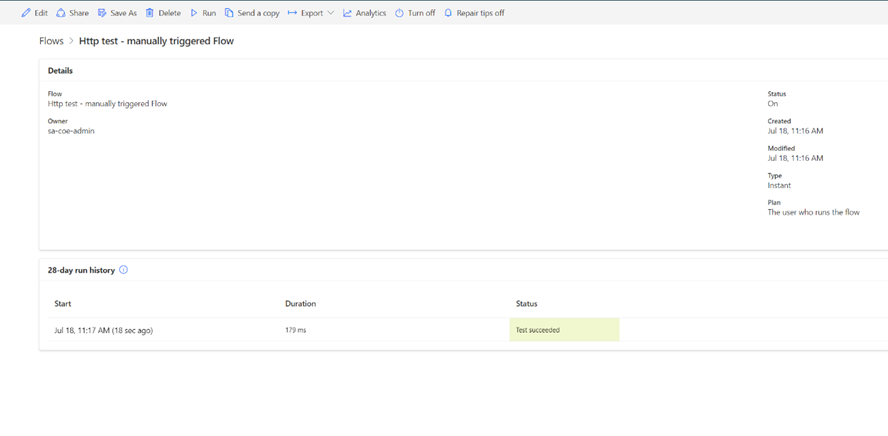Screen dimensions: 888x436
Task: Click the Save As icon
Action: [102, 13]
